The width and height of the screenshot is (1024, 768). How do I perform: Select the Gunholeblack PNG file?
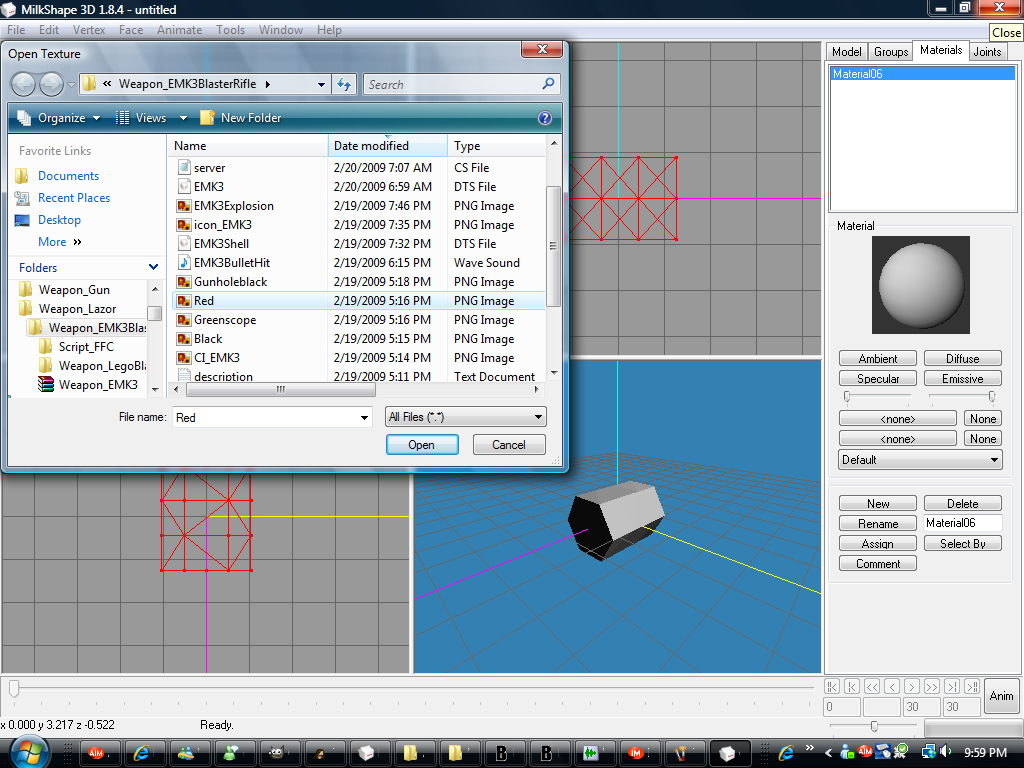359,281
